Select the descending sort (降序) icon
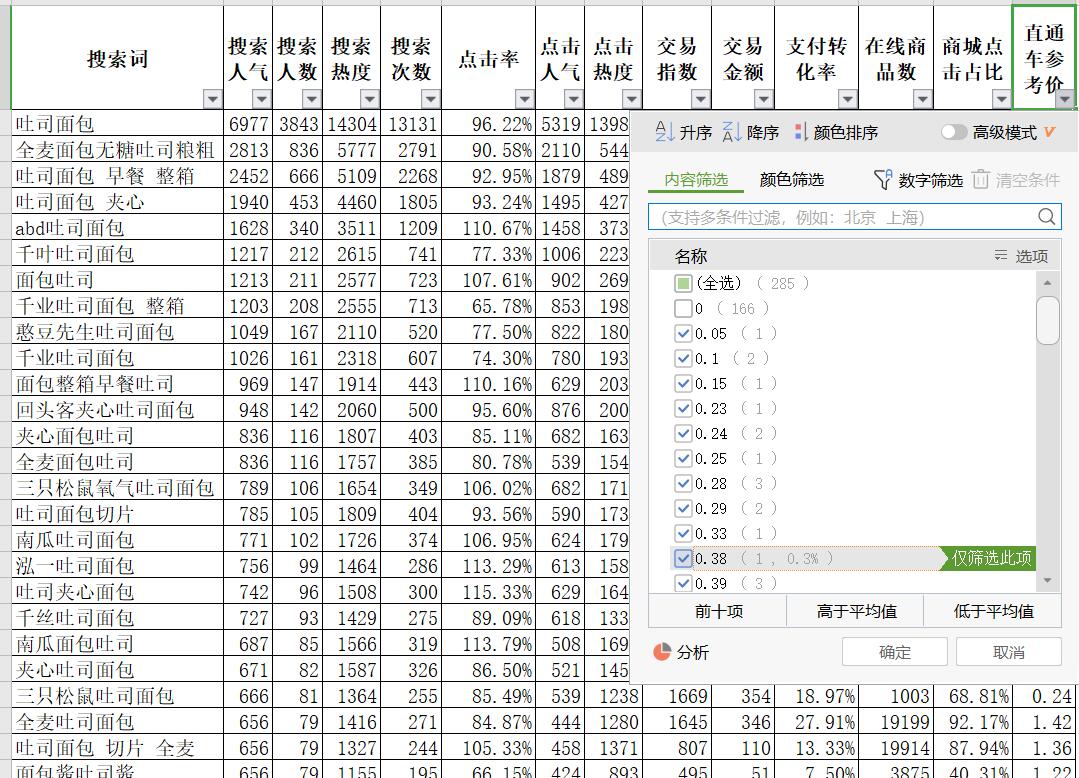Image resolution: width=1079 pixels, height=778 pixels. [729, 131]
